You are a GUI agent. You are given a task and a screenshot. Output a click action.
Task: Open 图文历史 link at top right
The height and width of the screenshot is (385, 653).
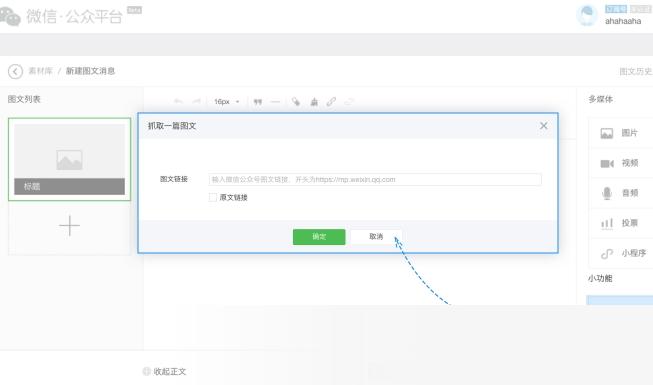(636, 72)
